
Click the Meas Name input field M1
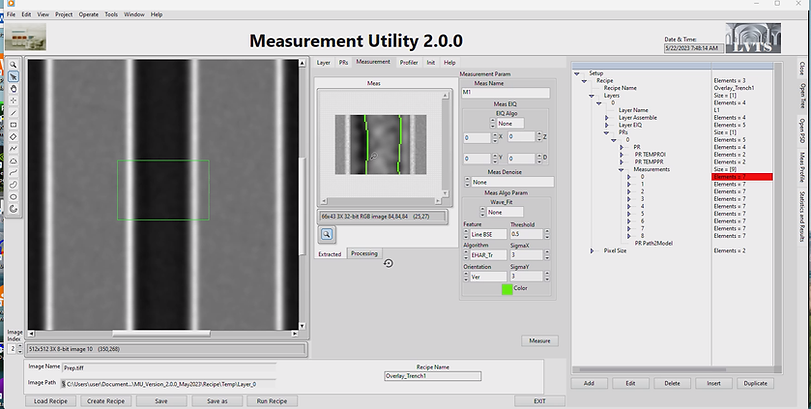[505, 93]
